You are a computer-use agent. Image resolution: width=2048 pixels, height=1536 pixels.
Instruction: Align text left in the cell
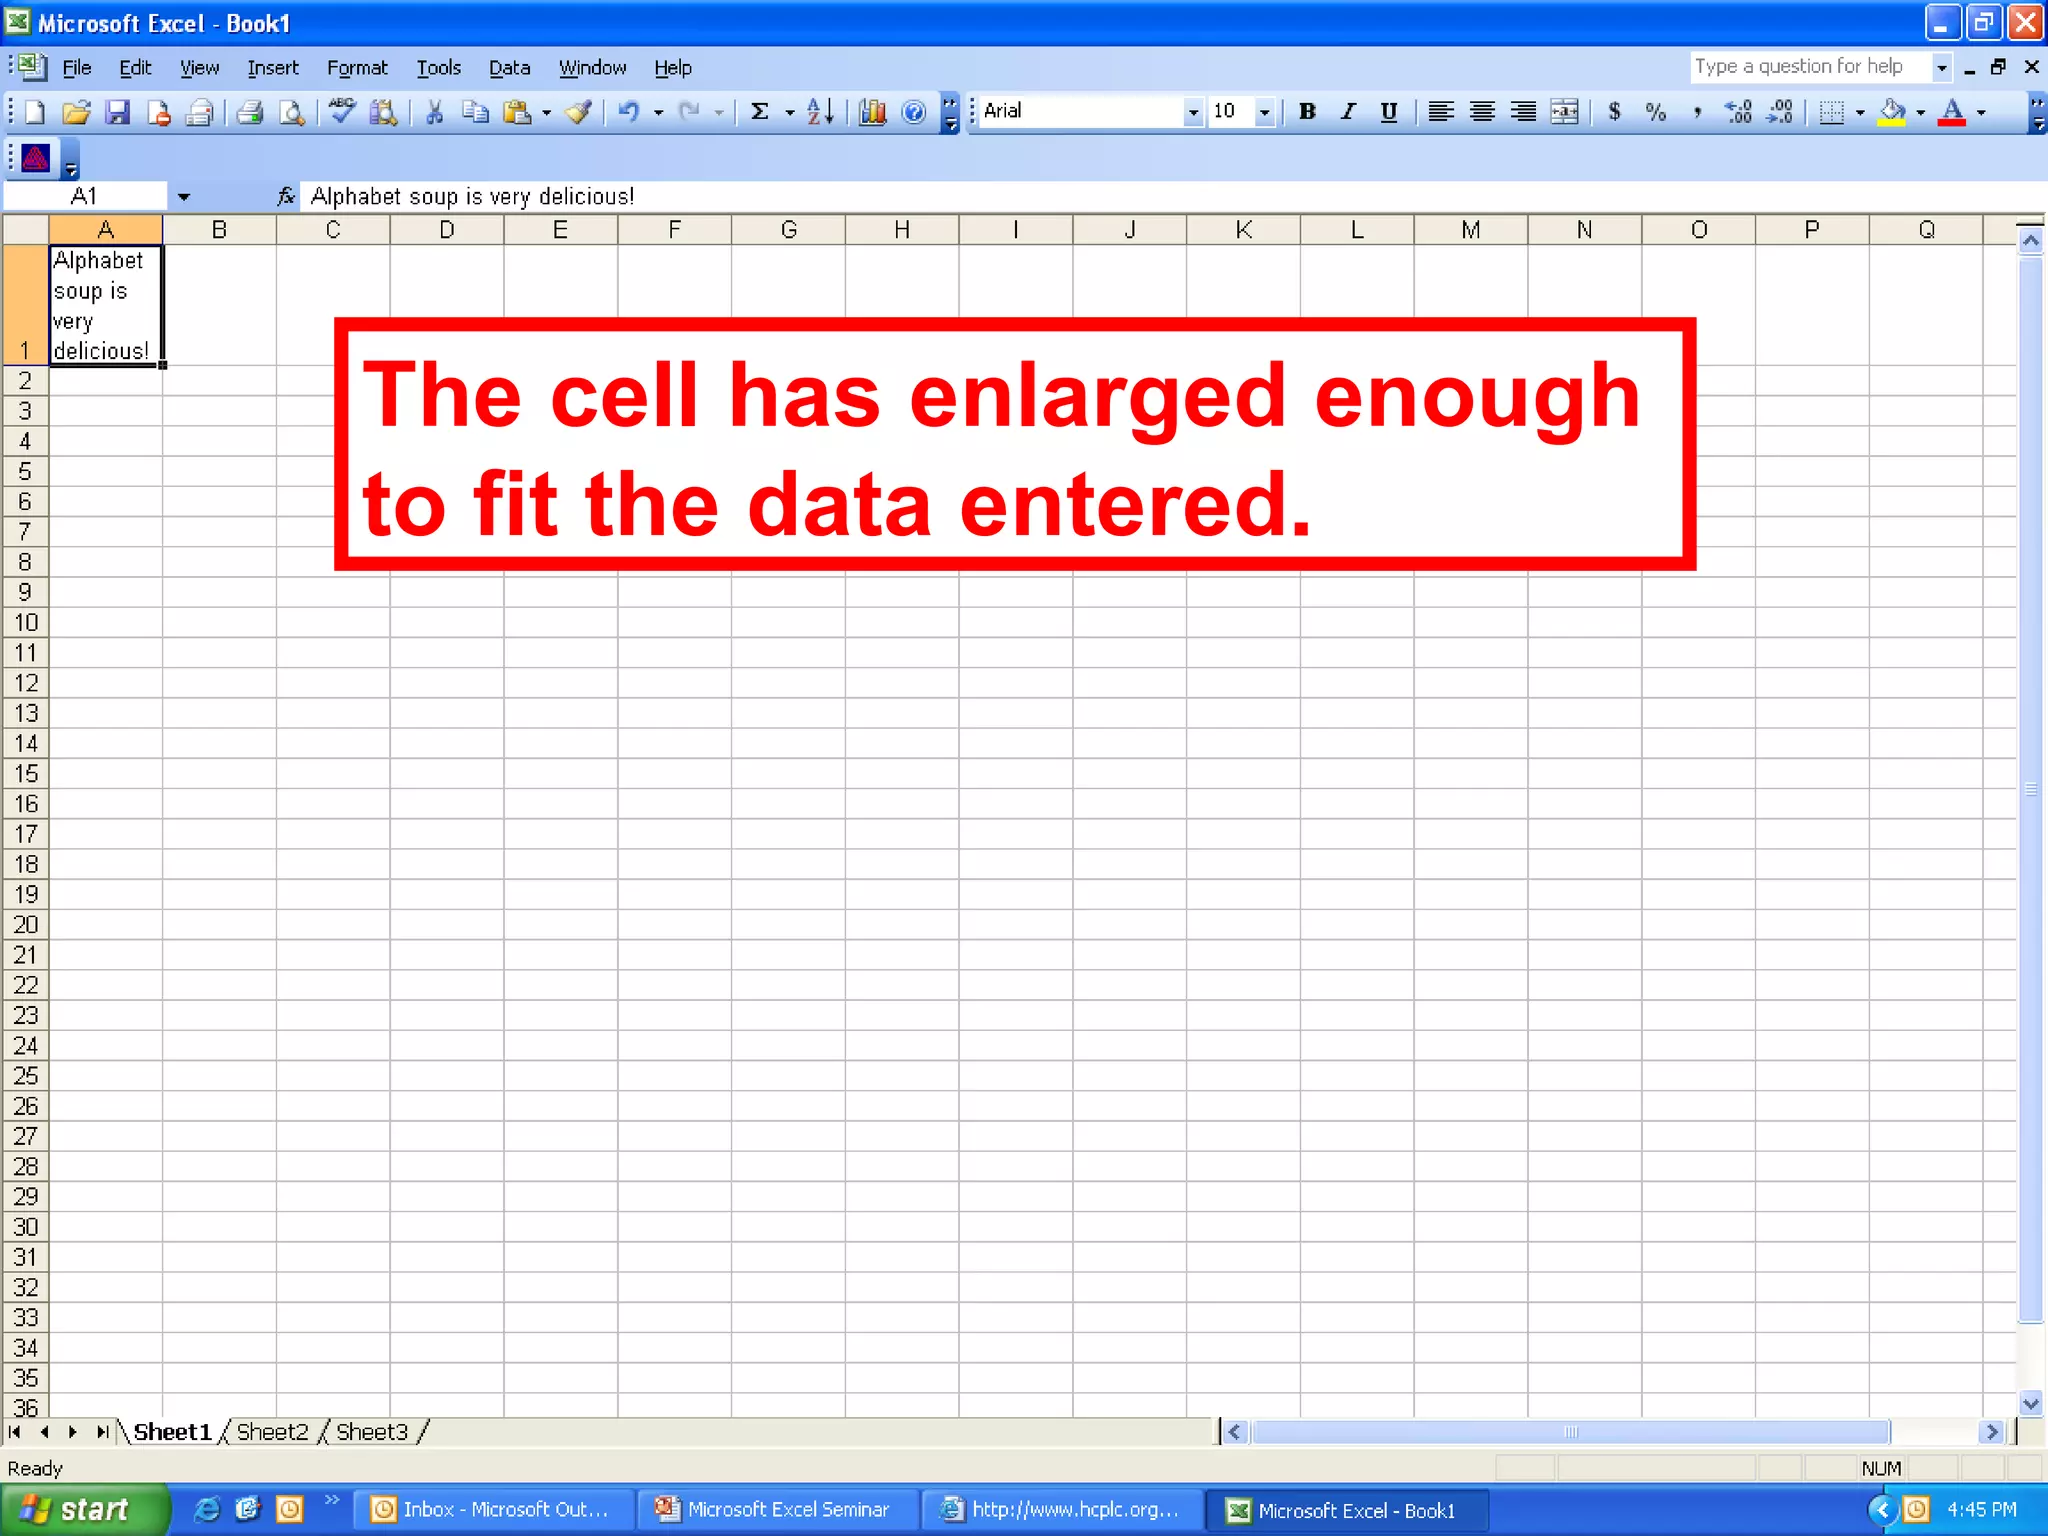point(1440,112)
